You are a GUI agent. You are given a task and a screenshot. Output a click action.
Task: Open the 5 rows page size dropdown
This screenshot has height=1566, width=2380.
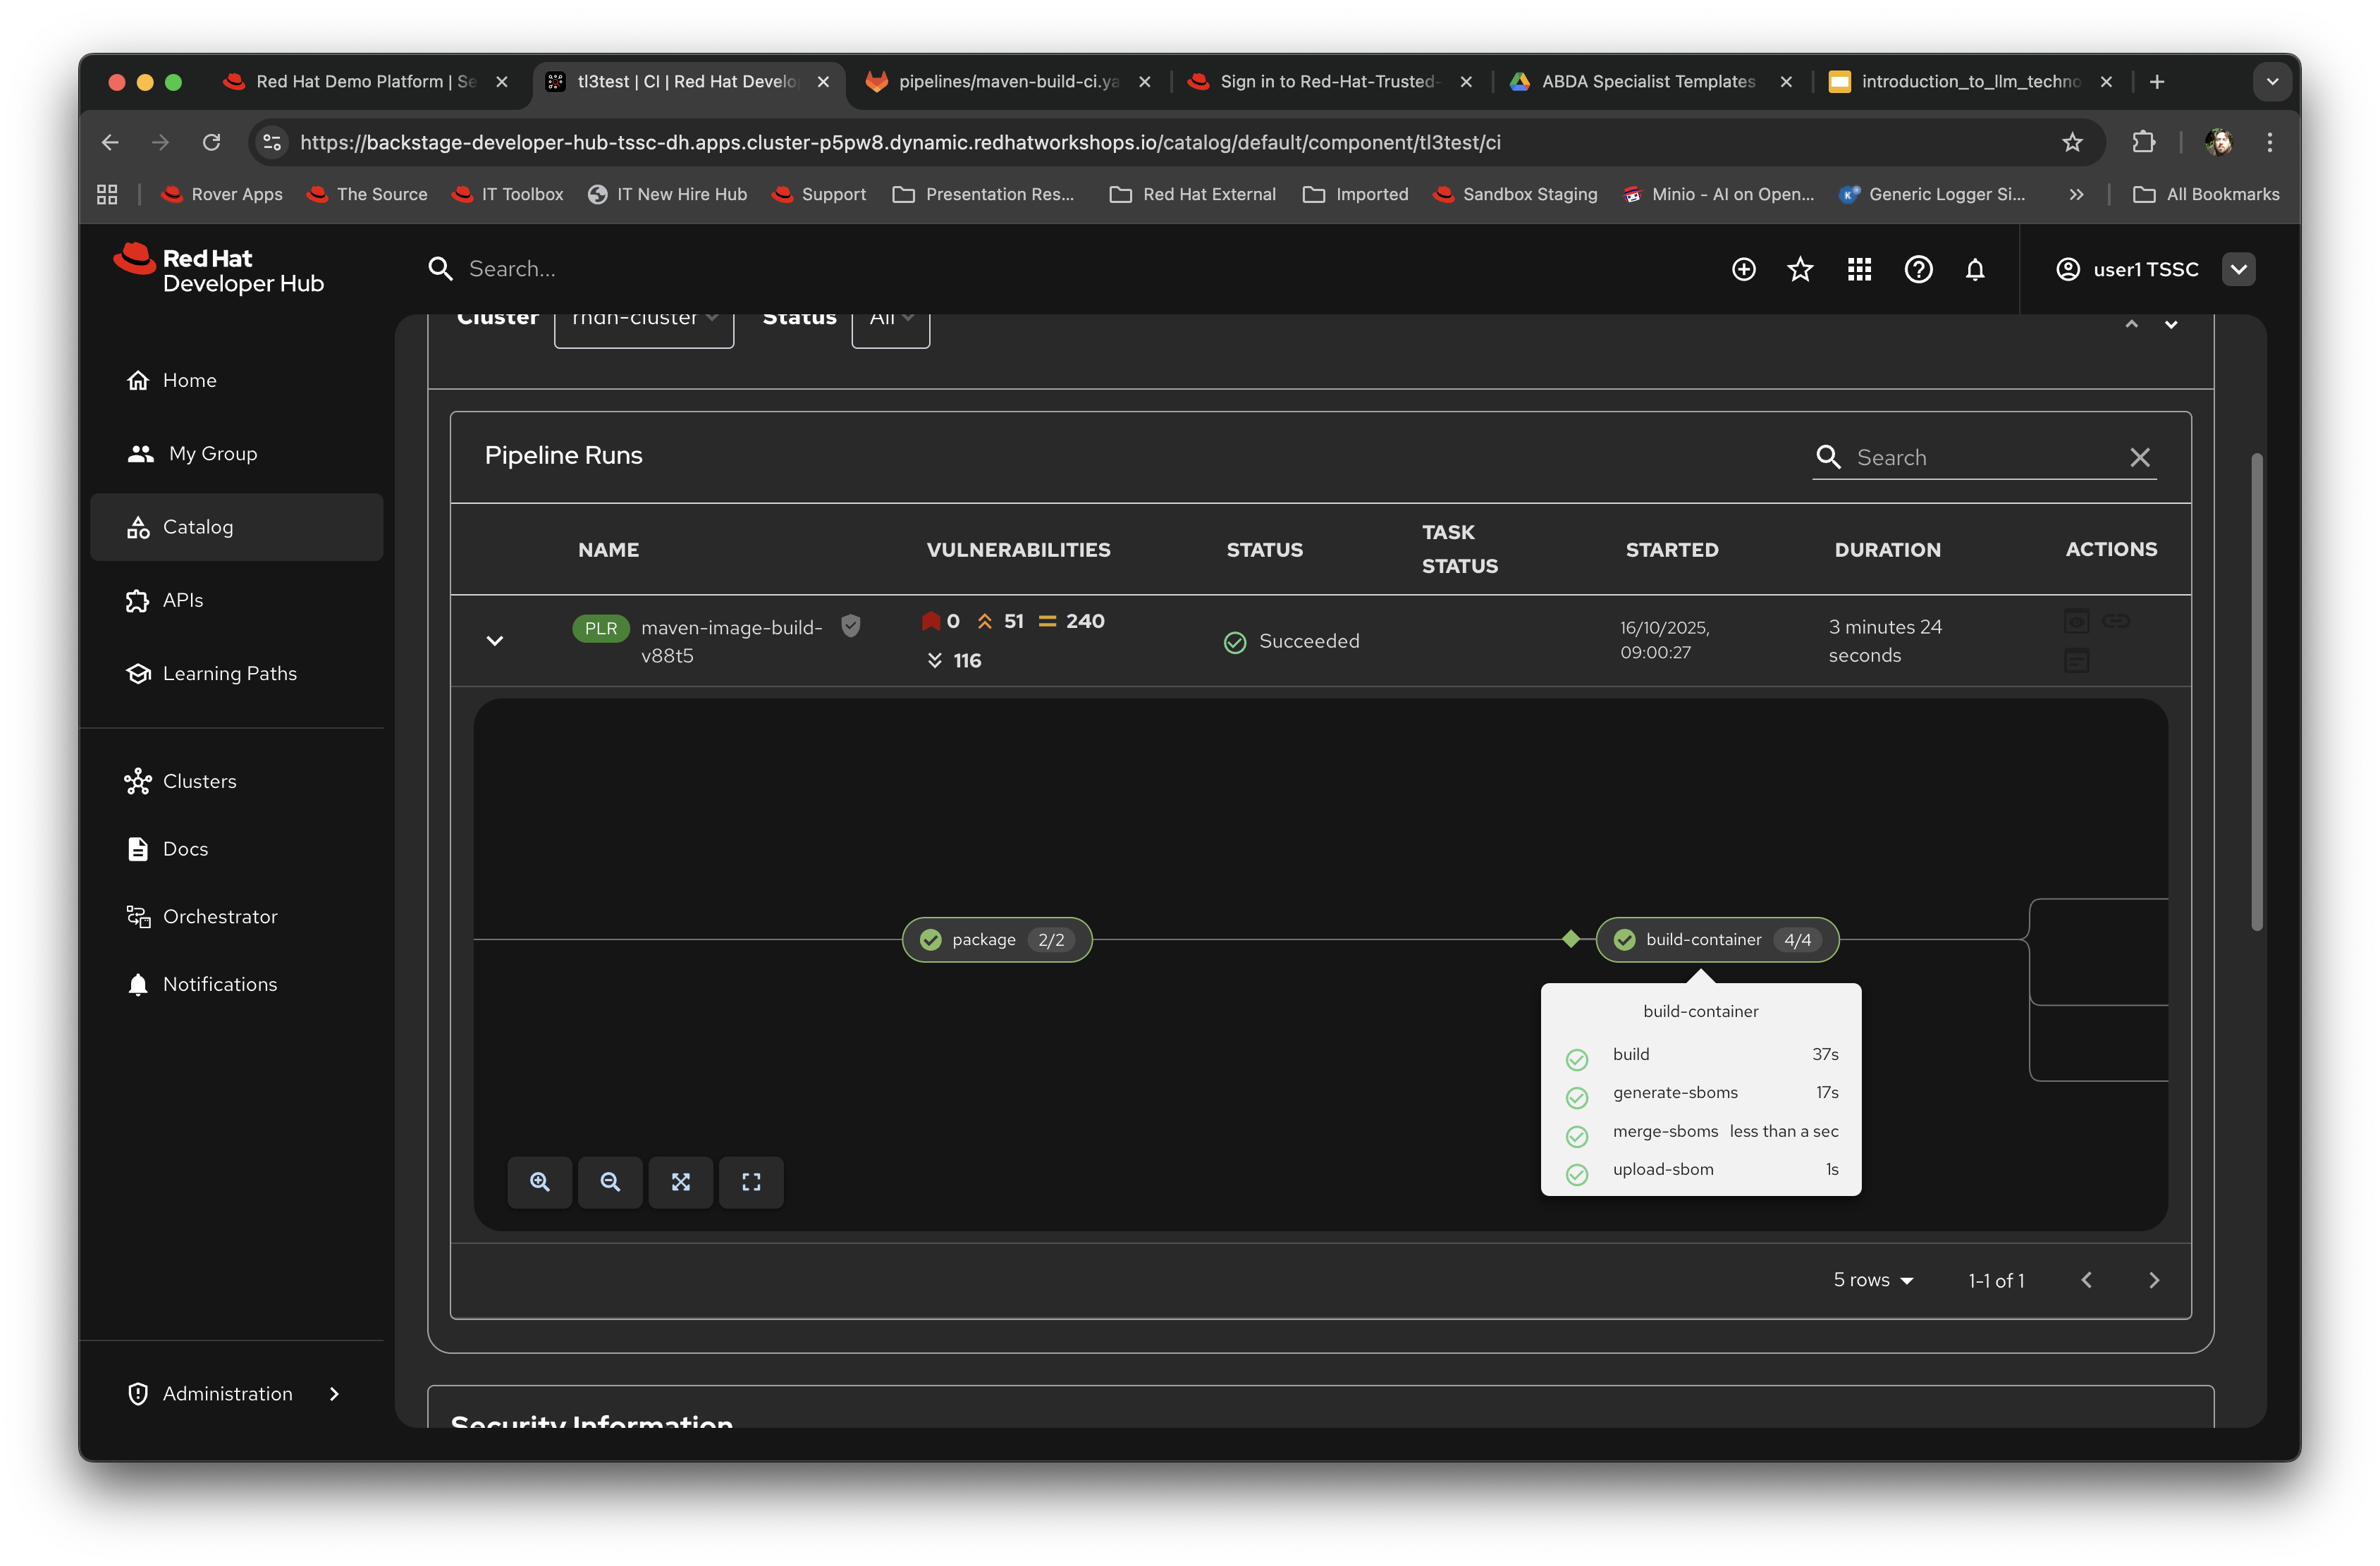1873,1280
